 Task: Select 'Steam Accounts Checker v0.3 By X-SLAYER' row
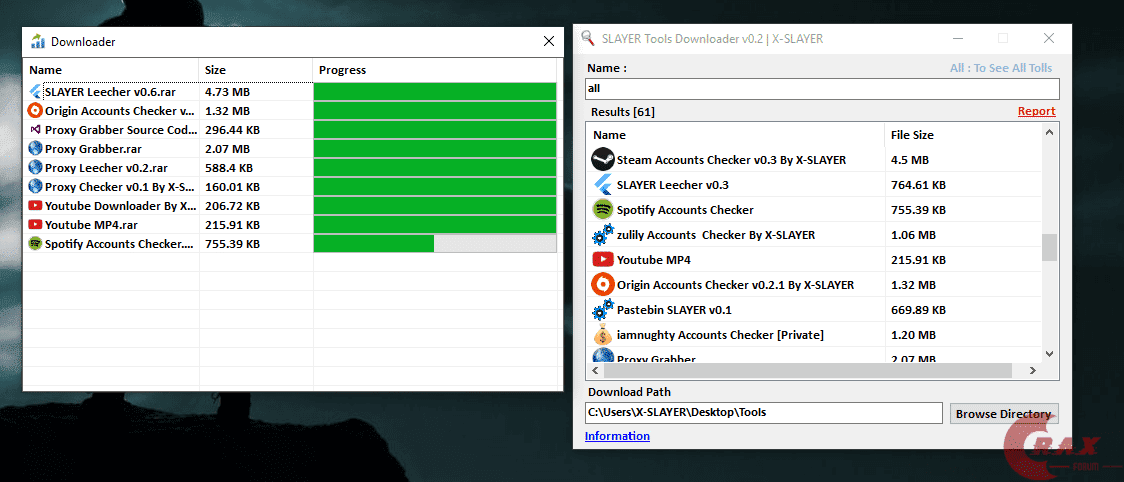click(x=814, y=159)
